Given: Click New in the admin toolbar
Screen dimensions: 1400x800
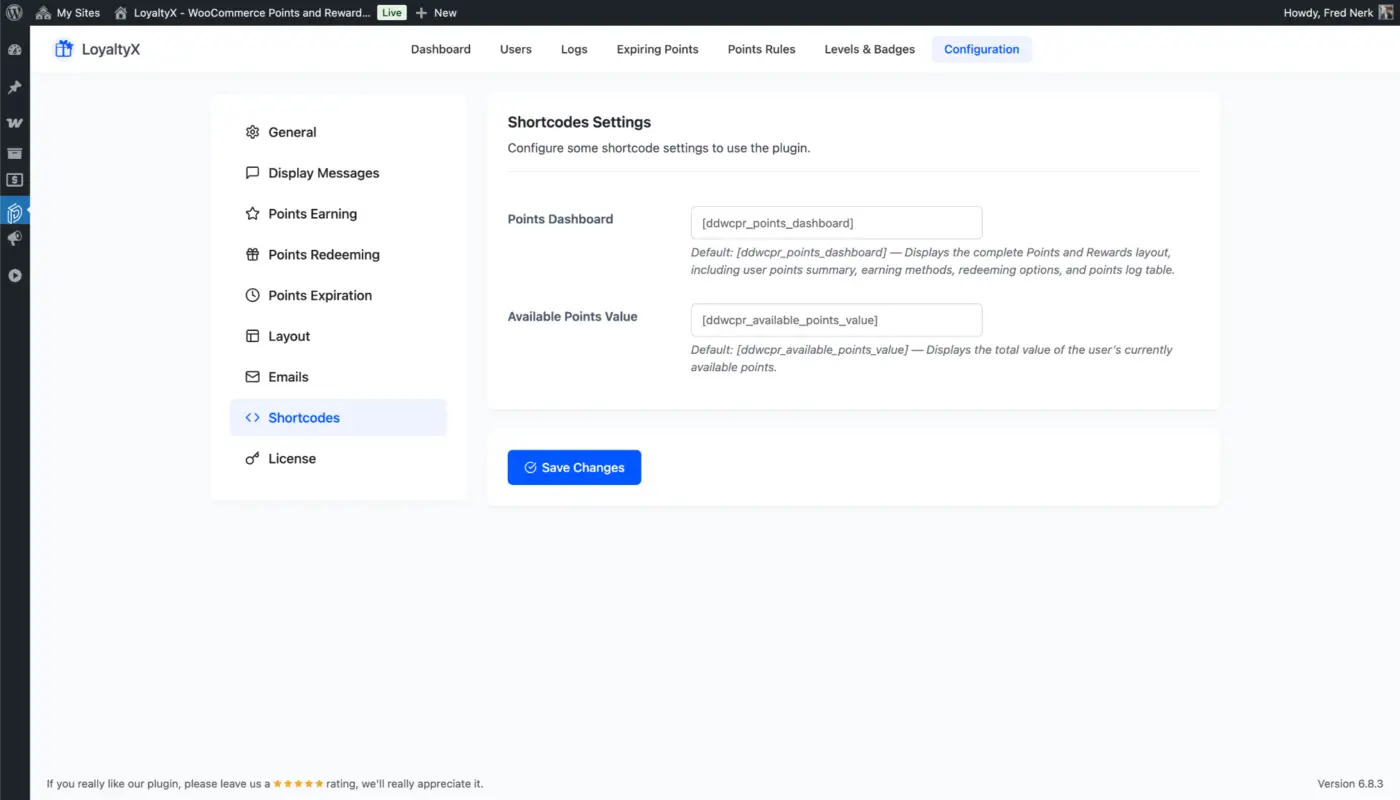Looking at the screenshot, I should point(436,12).
